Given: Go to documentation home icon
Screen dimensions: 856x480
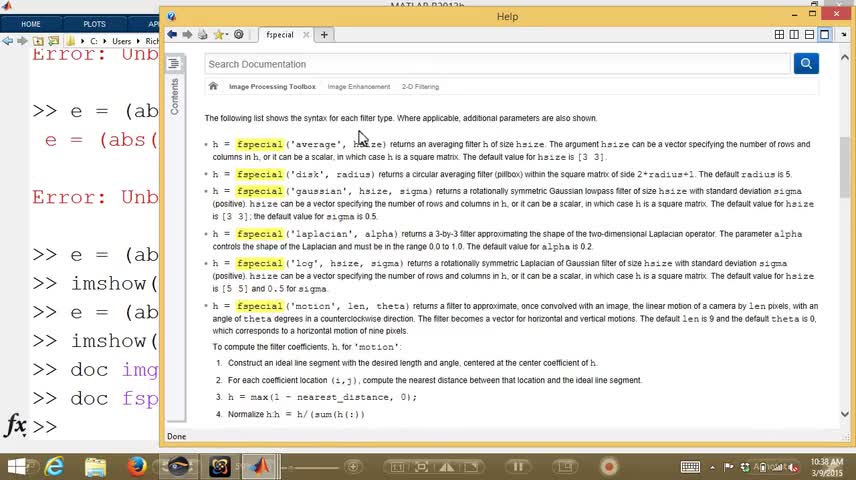Looking at the screenshot, I should tap(213, 86).
